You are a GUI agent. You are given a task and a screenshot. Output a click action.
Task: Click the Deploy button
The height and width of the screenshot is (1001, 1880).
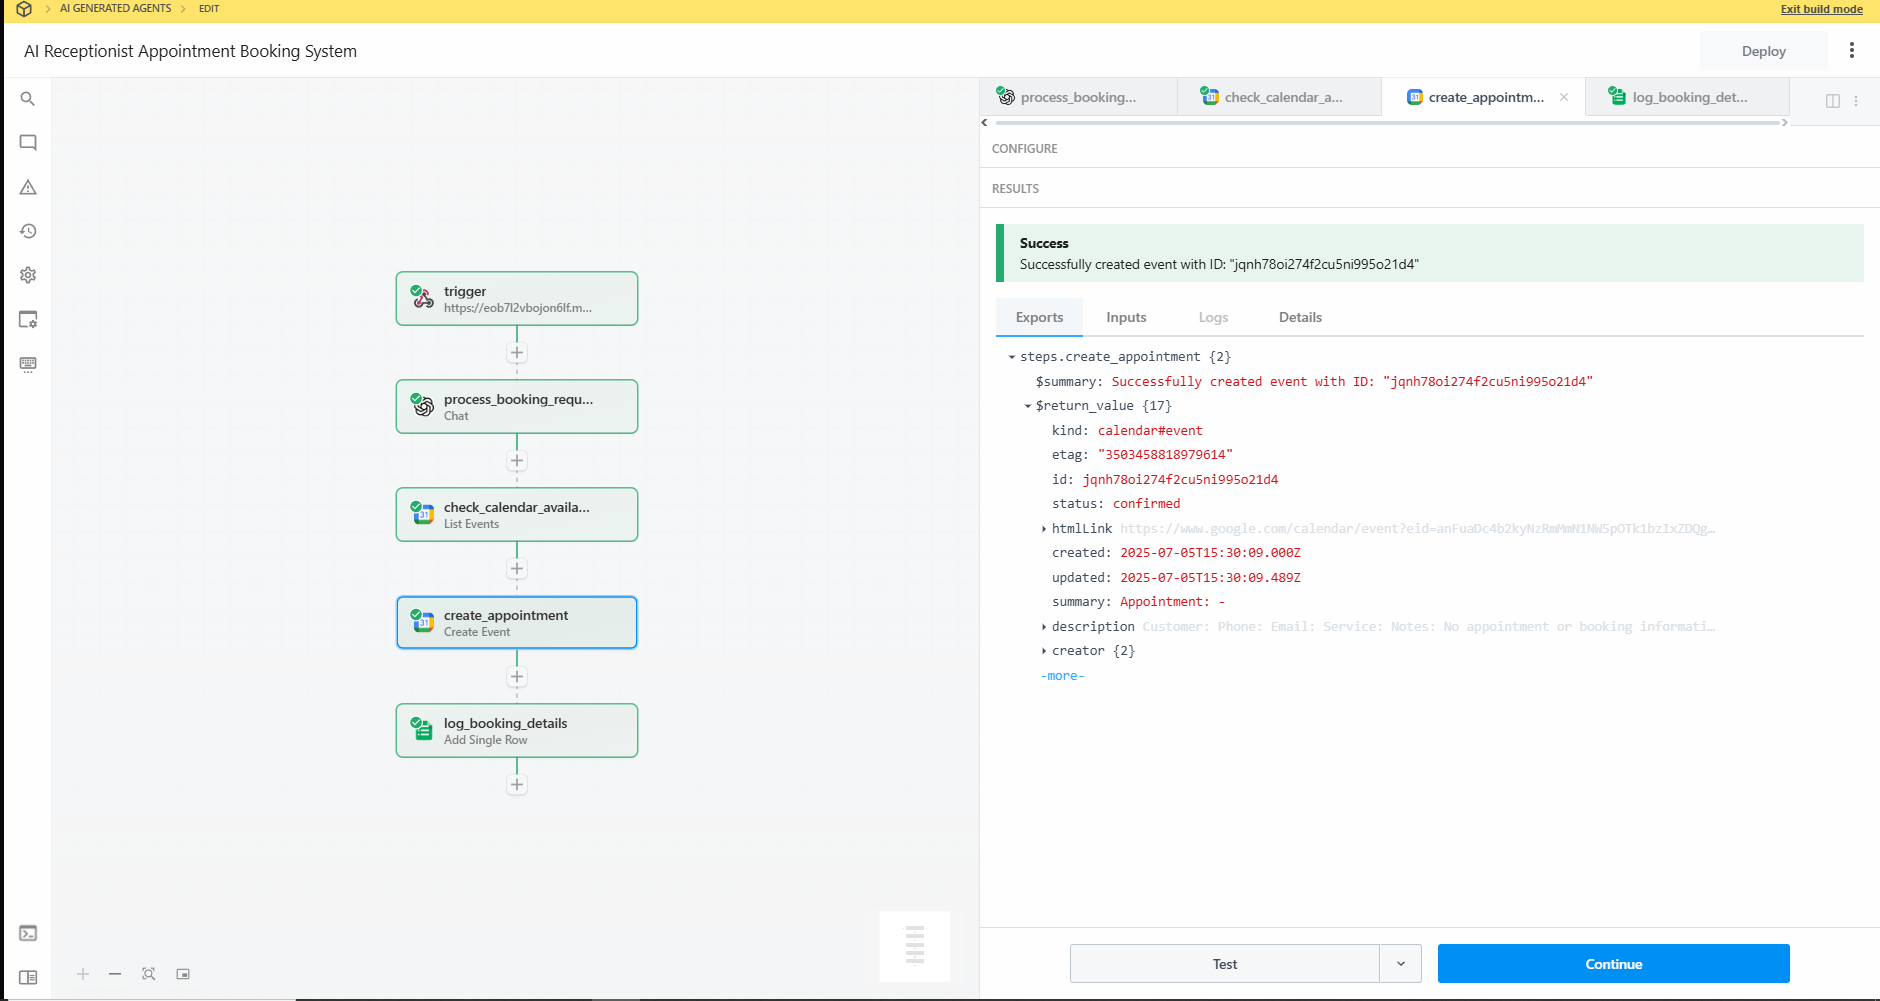coord(1763,51)
